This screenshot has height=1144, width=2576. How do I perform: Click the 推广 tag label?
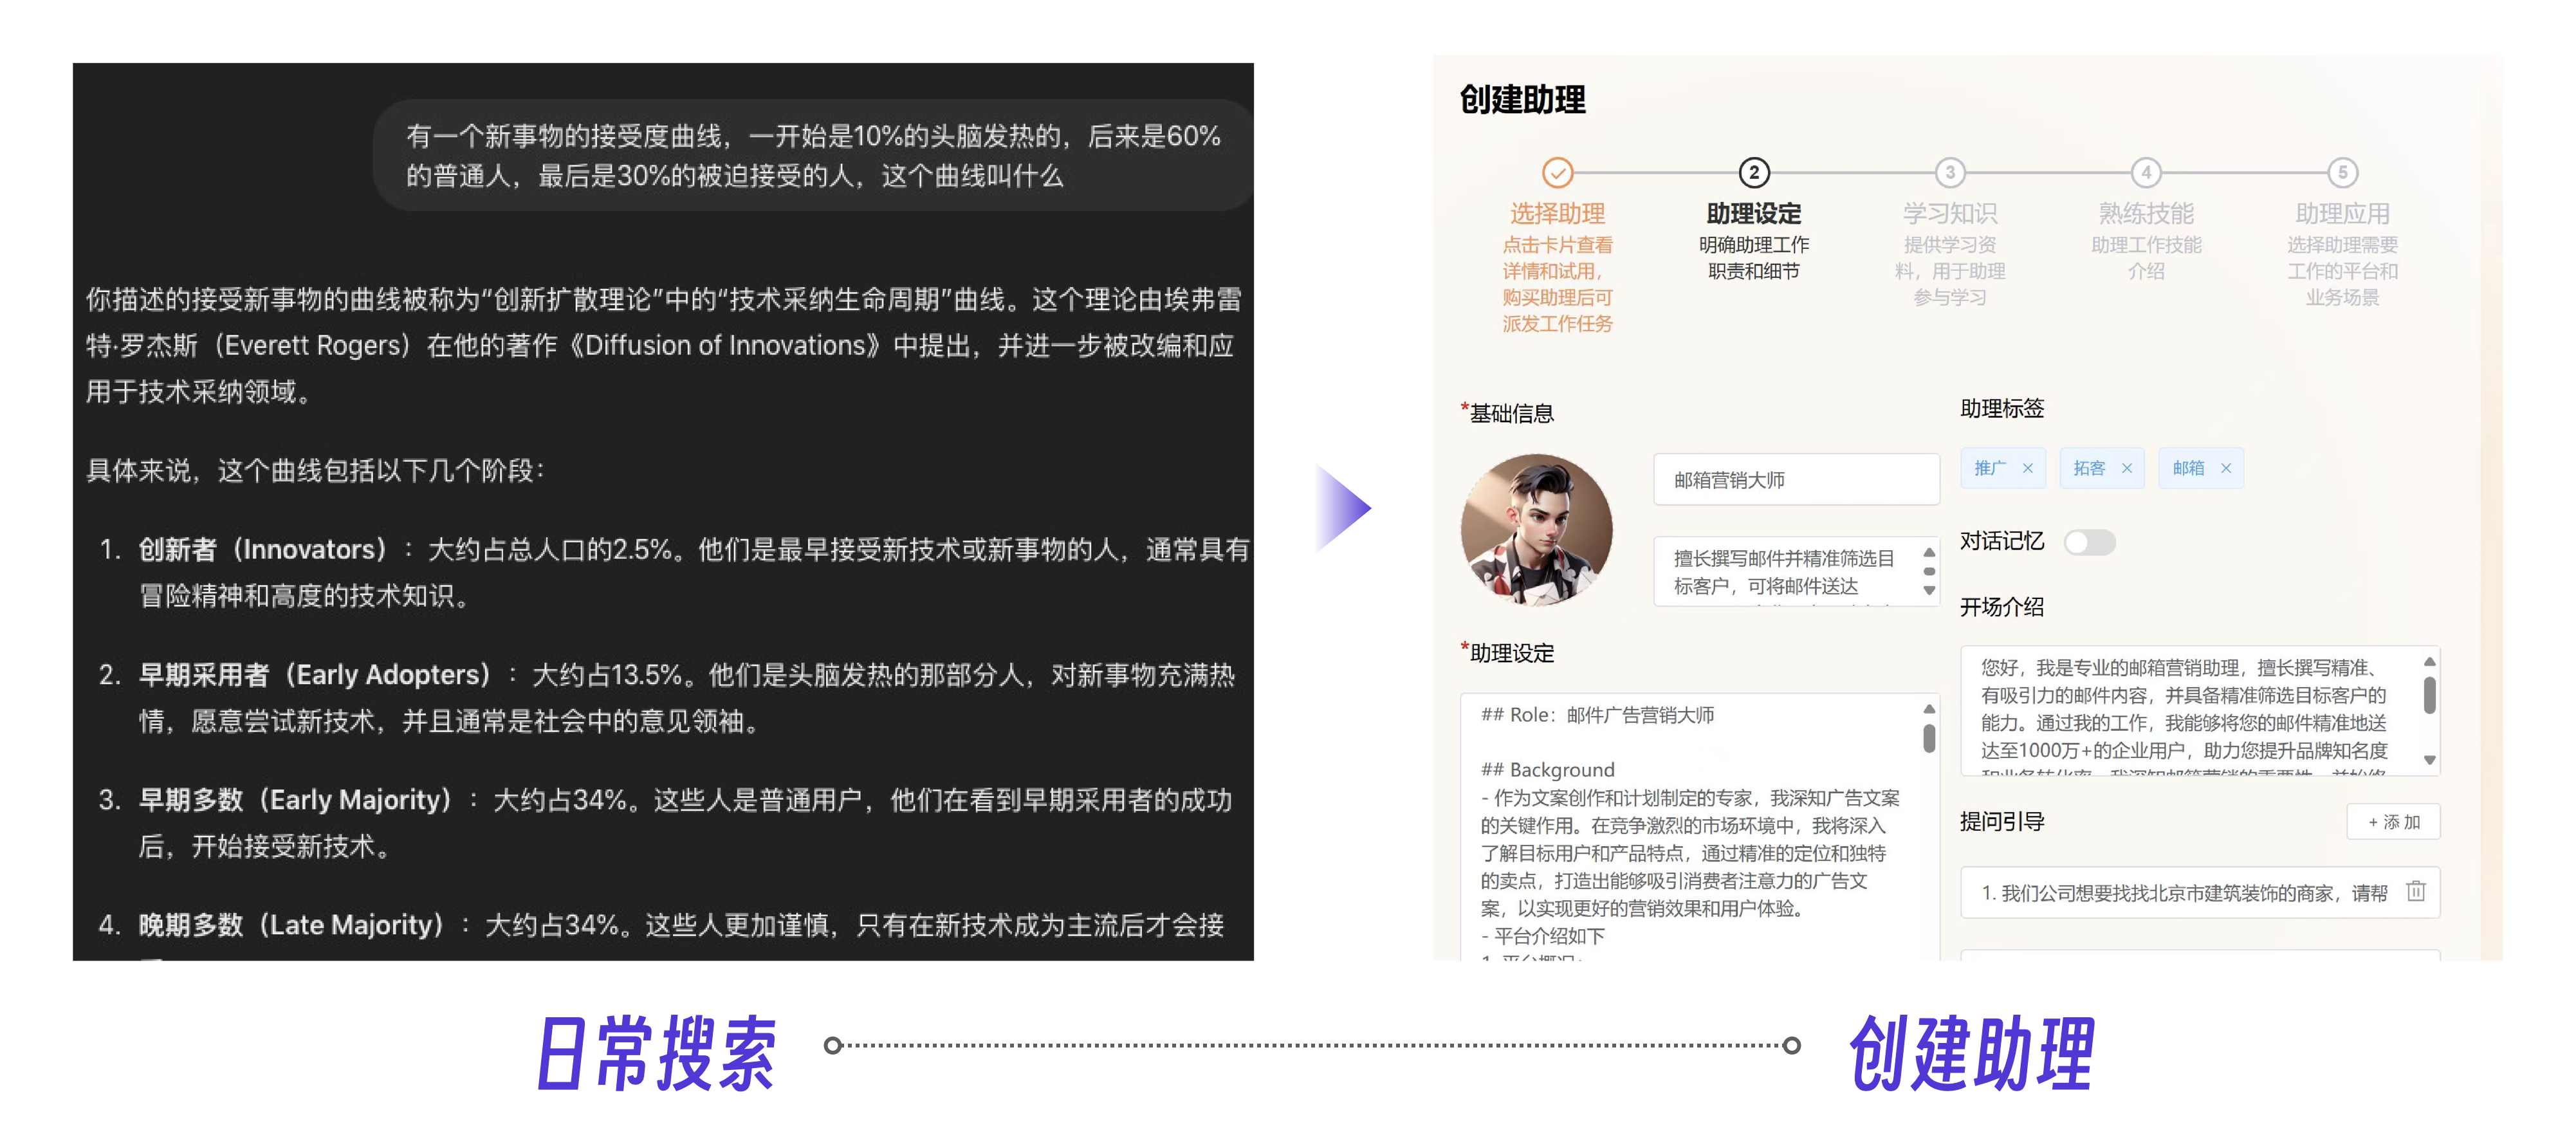point(1990,468)
